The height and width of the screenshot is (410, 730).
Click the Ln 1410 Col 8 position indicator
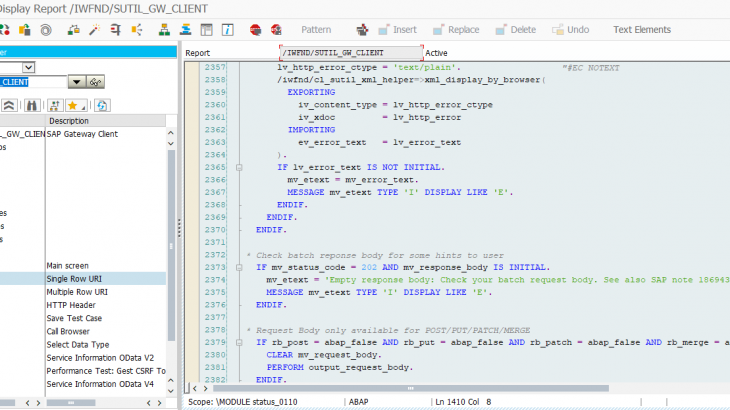[463, 402]
